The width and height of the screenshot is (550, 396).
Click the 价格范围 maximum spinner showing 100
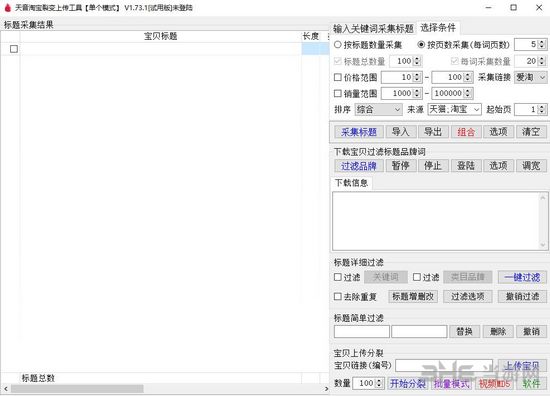452,77
